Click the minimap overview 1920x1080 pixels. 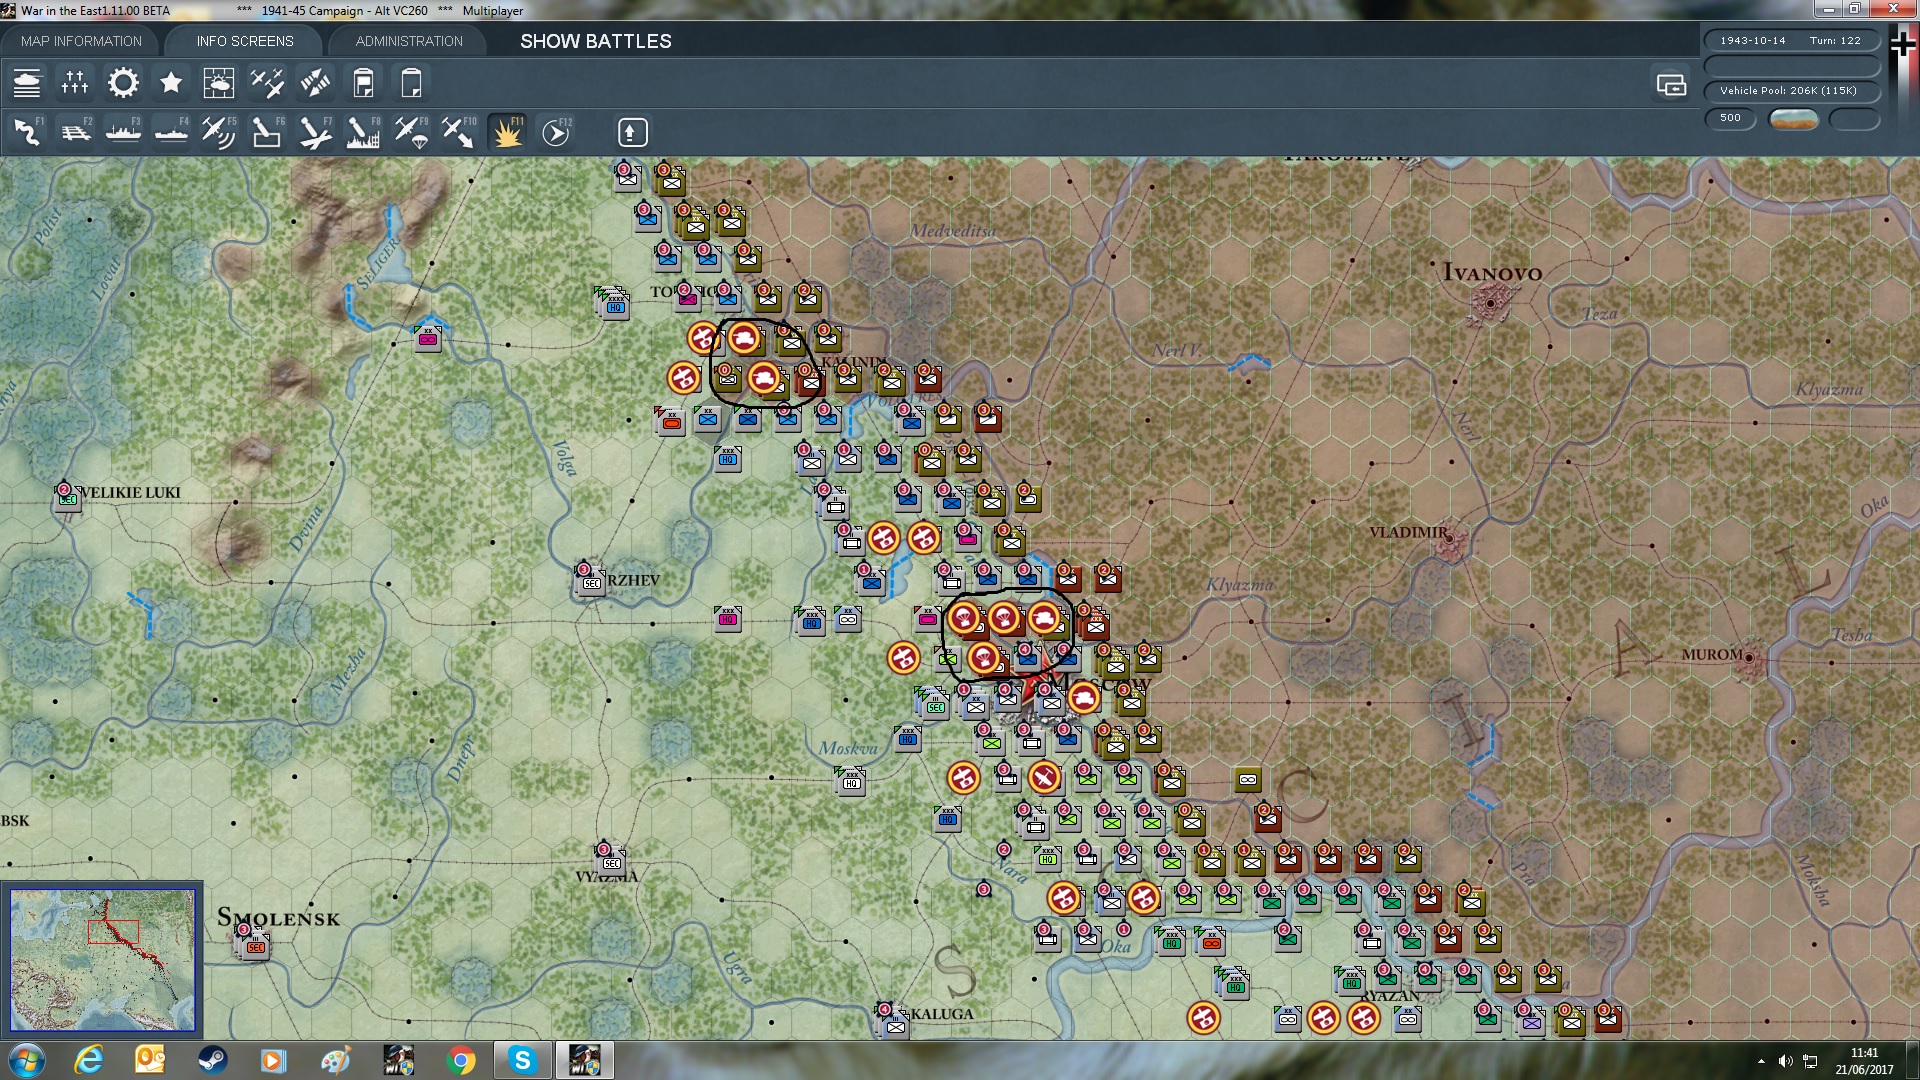pos(102,960)
